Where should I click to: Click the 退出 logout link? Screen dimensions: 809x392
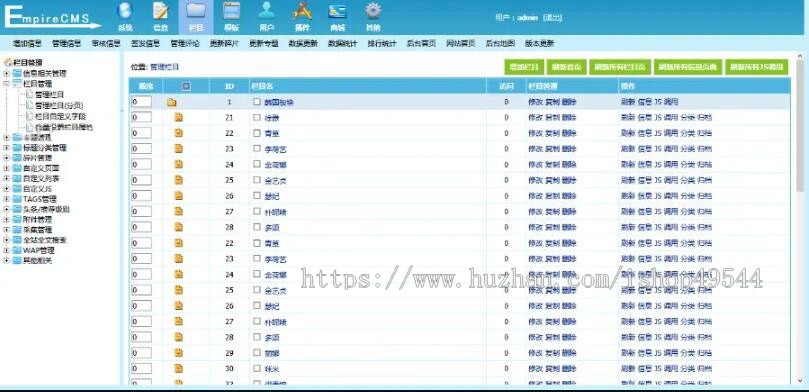552,18
